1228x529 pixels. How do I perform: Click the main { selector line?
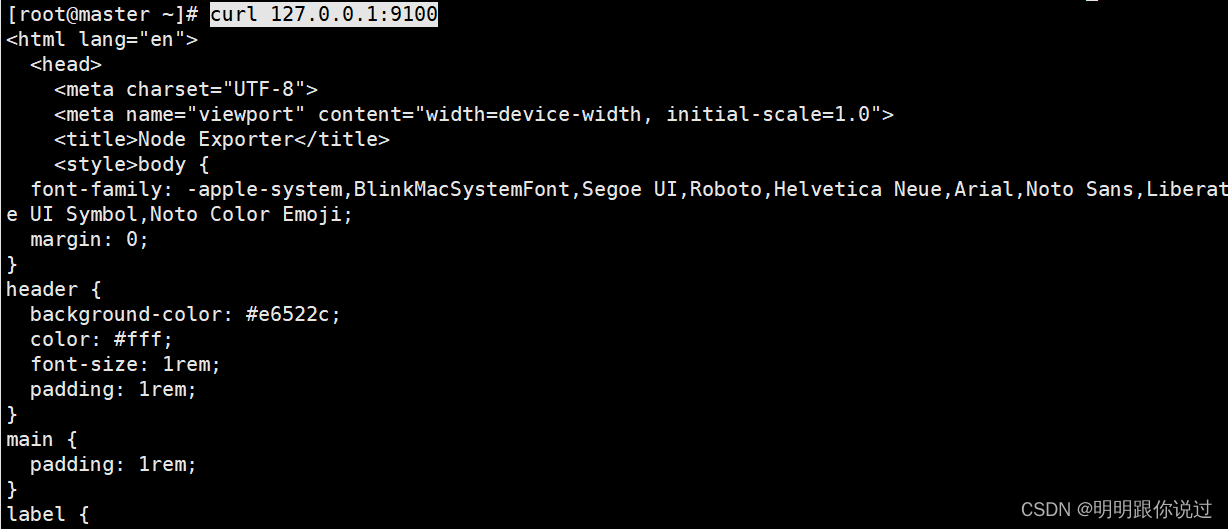[42, 439]
